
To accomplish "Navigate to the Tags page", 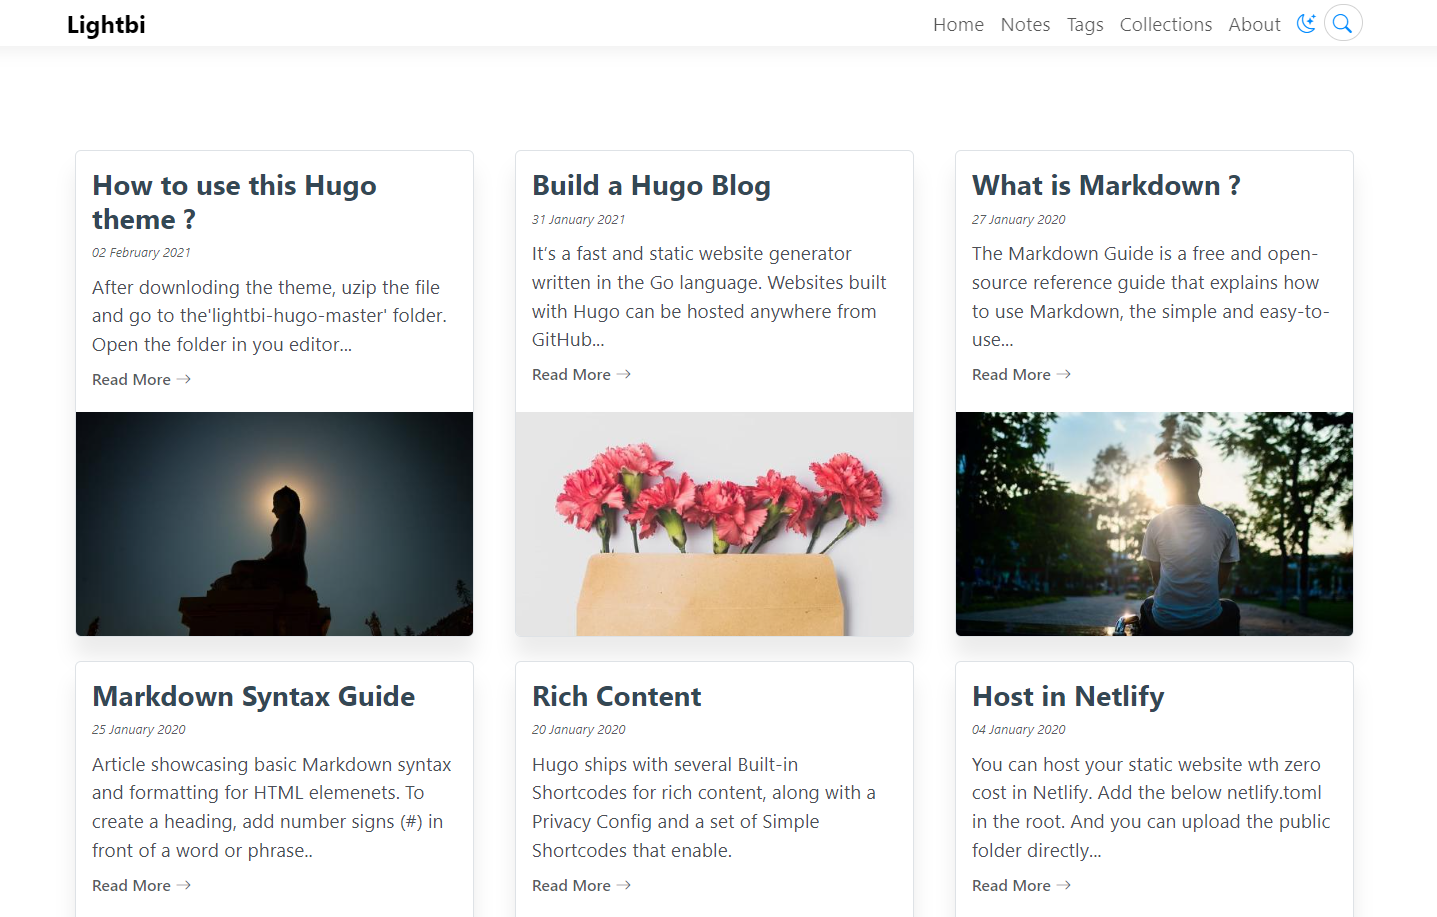I will point(1084,25).
